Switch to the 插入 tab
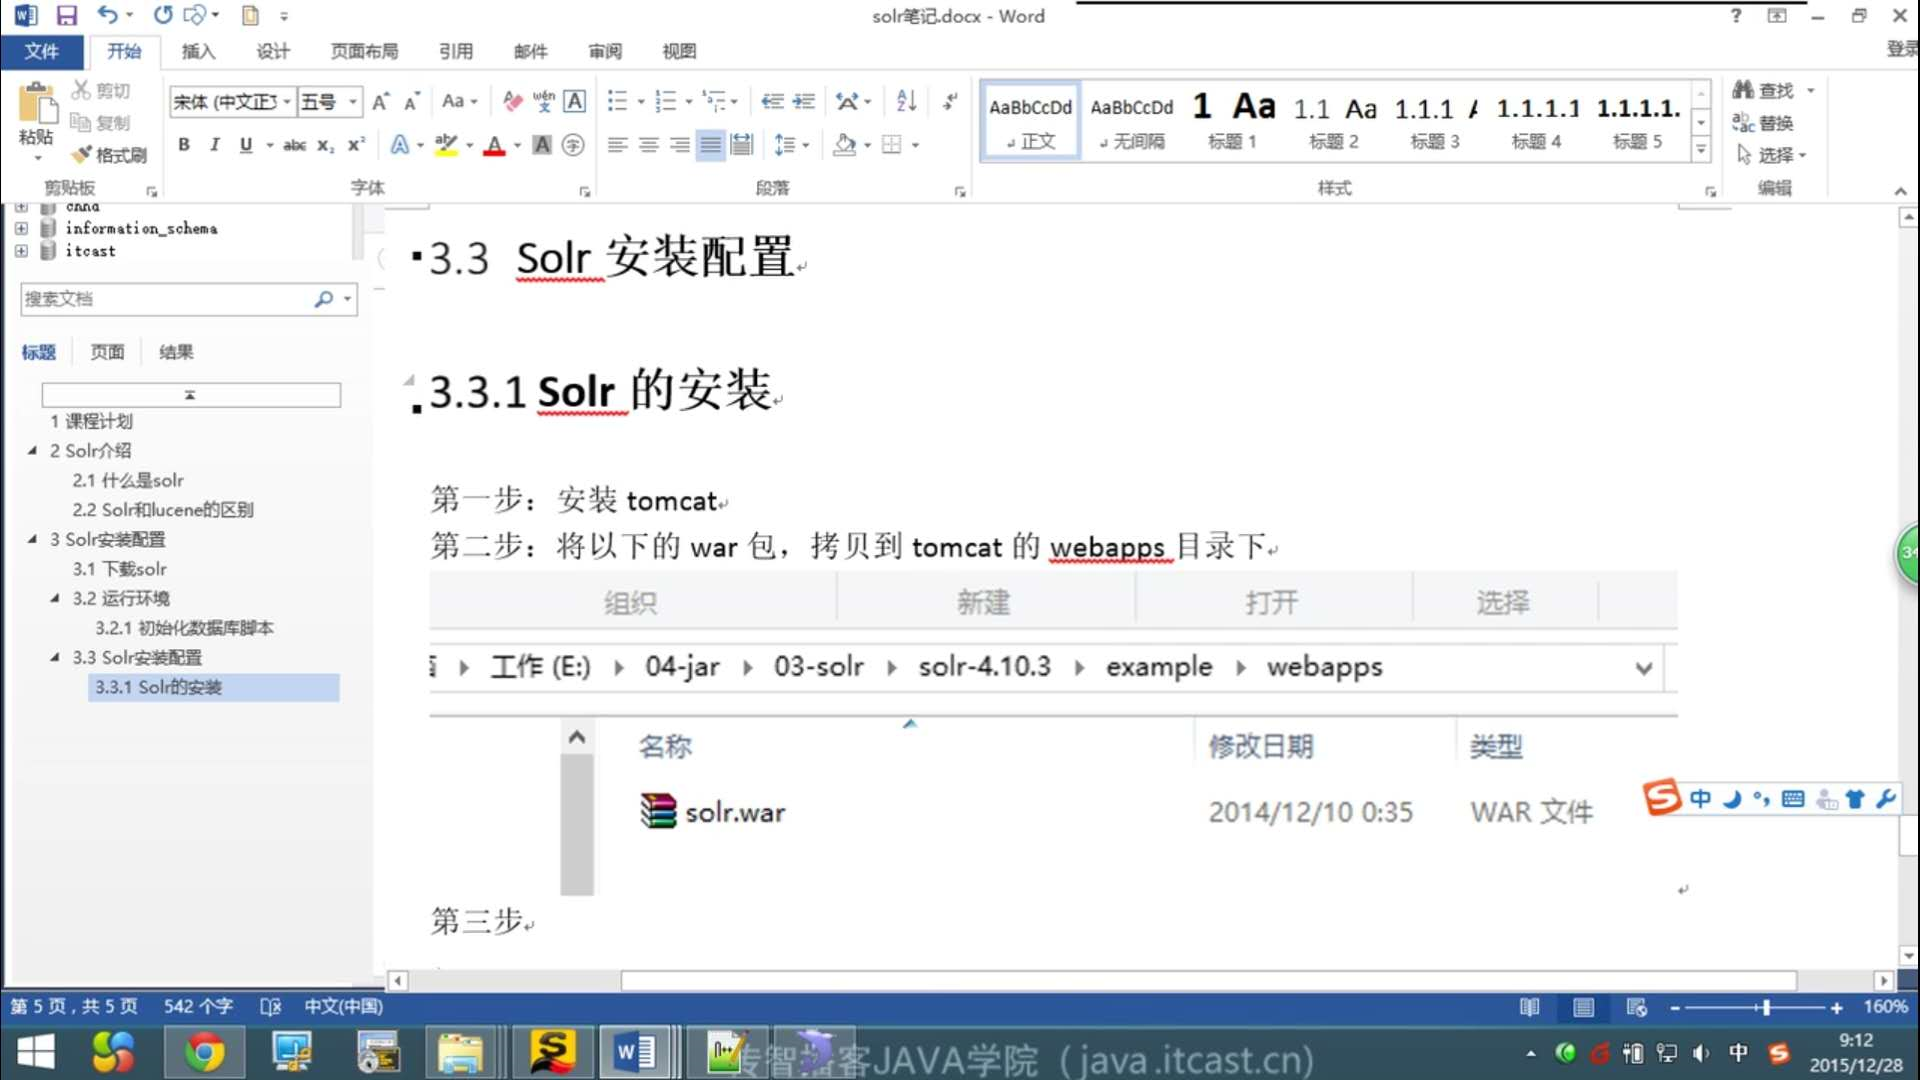 198,51
